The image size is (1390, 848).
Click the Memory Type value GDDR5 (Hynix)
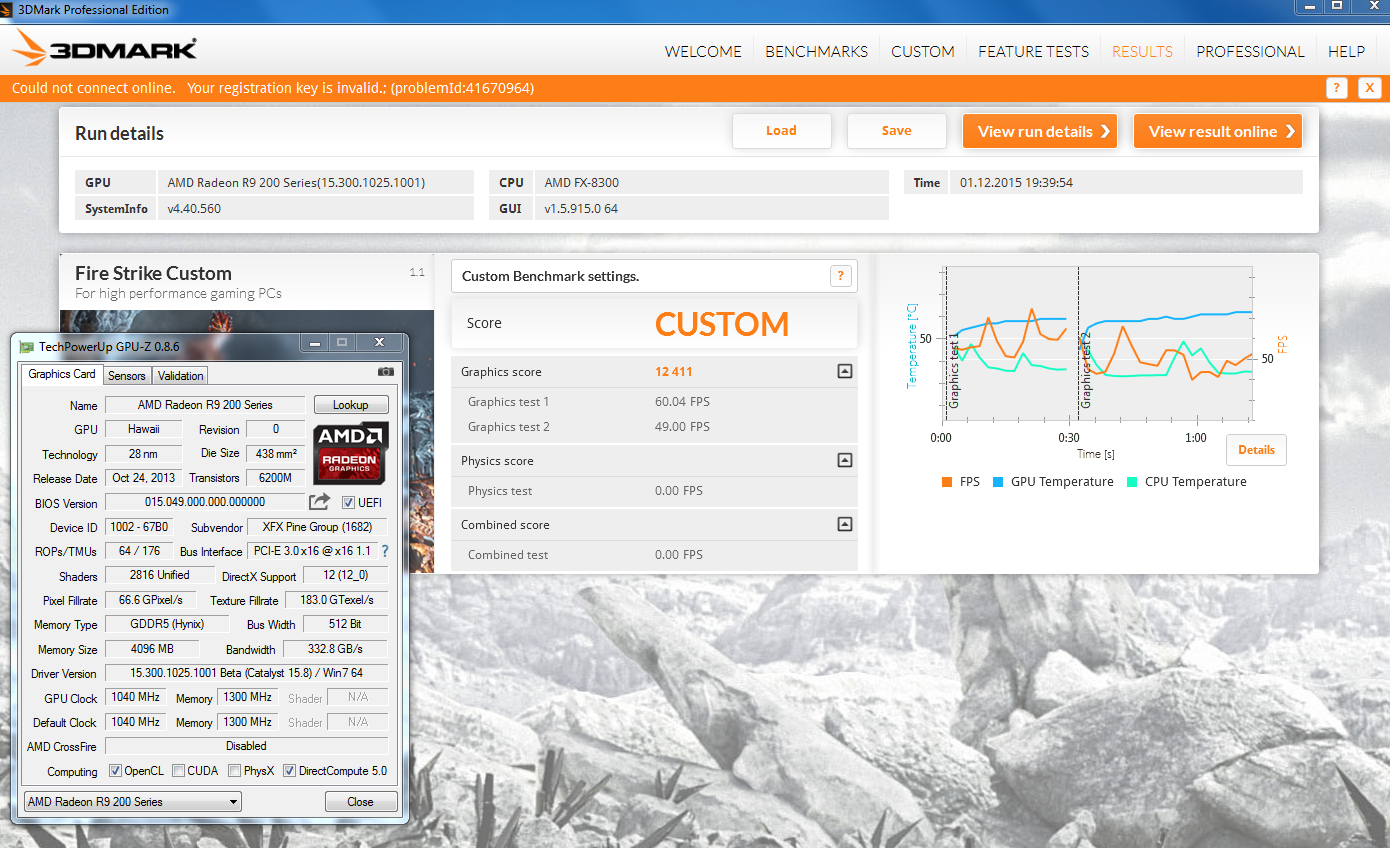(x=167, y=624)
